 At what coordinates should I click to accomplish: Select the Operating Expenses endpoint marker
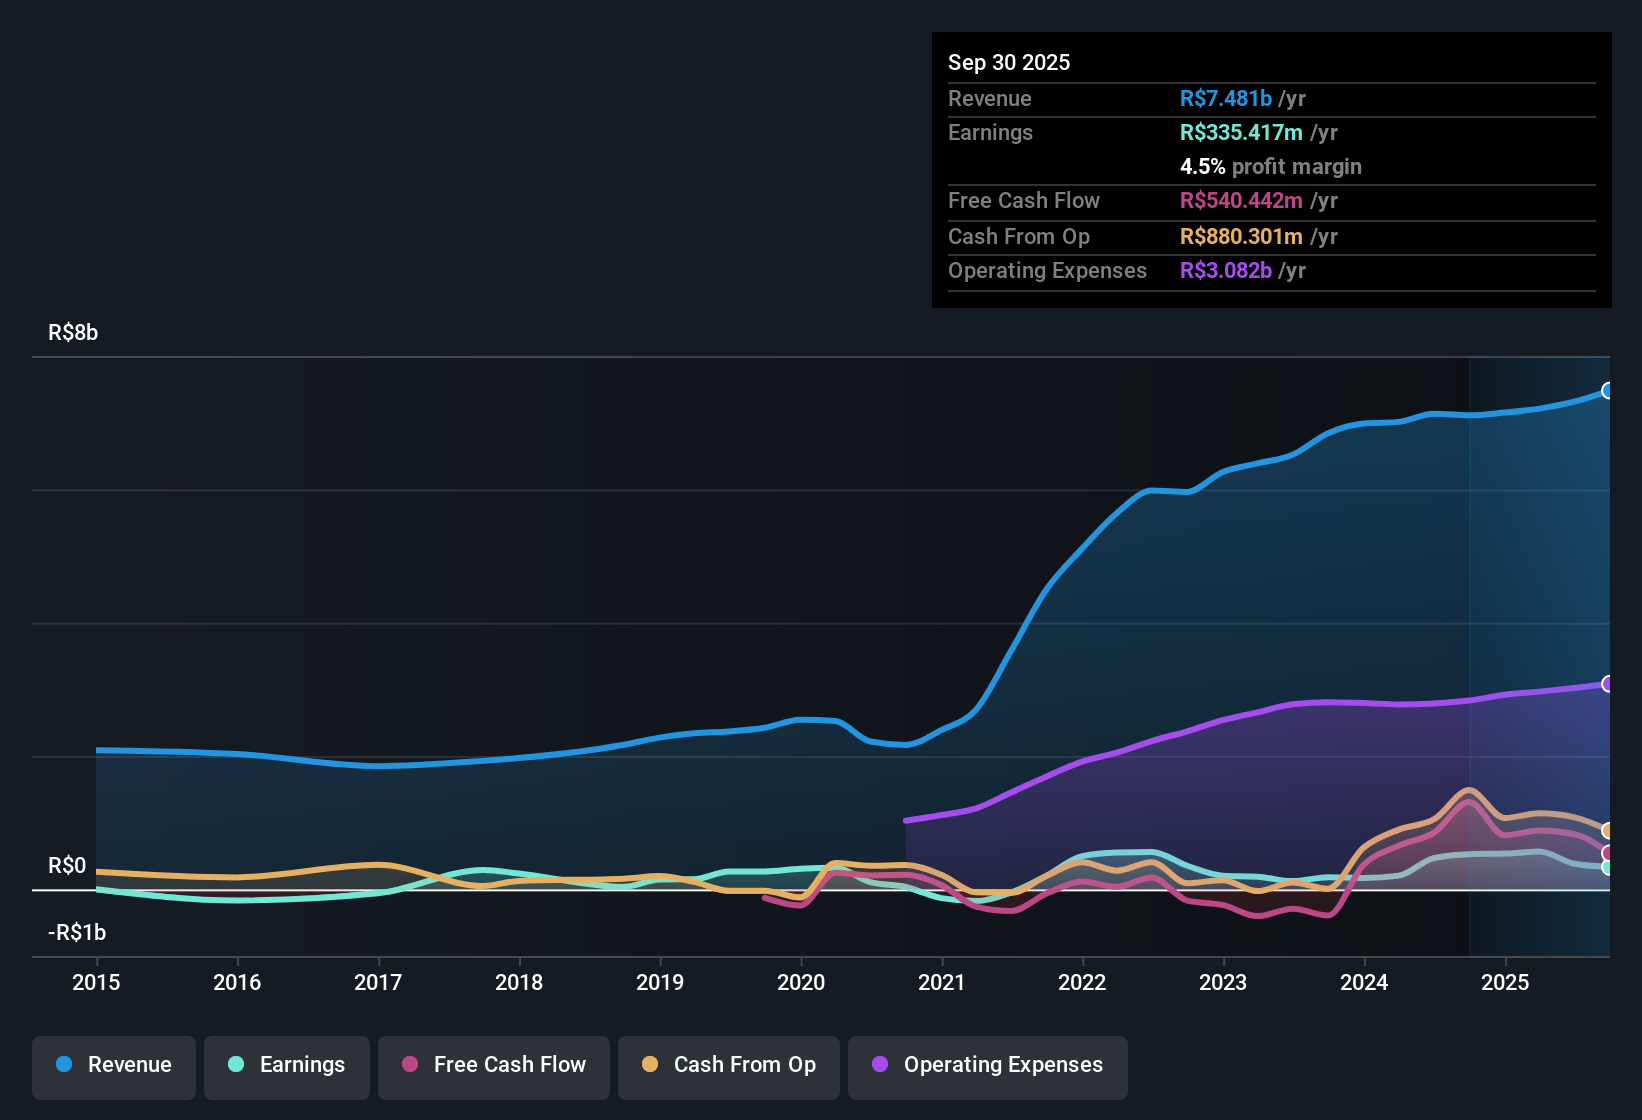click(1608, 684)
